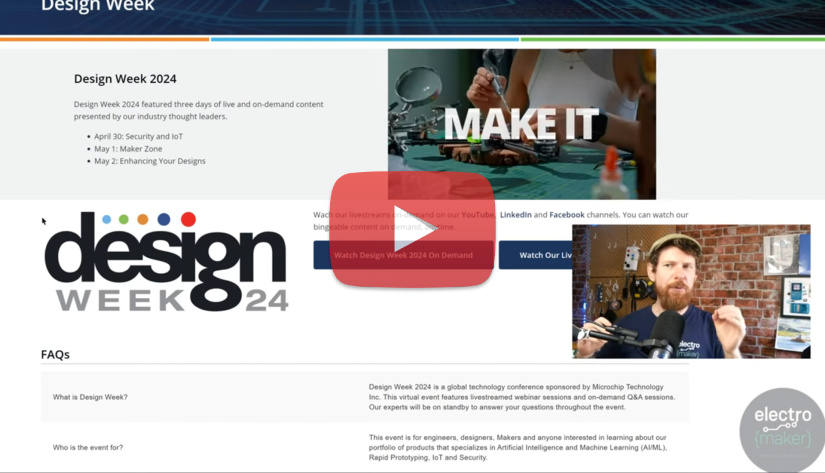Open the Facebook channel link
Viewport: 825px width, 473px height.
[567, 215]
